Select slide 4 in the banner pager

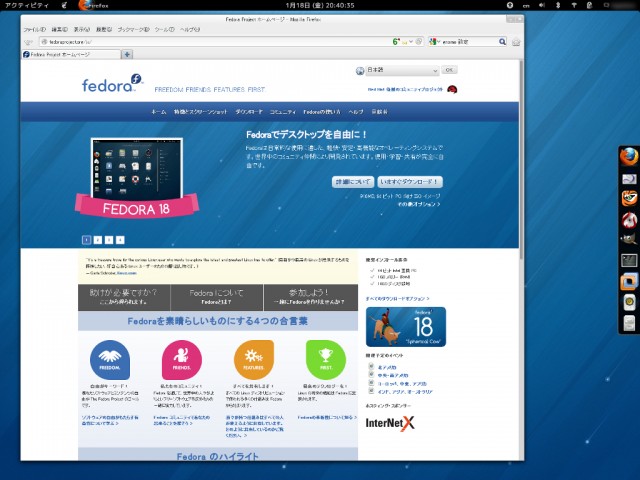point(120,240)
